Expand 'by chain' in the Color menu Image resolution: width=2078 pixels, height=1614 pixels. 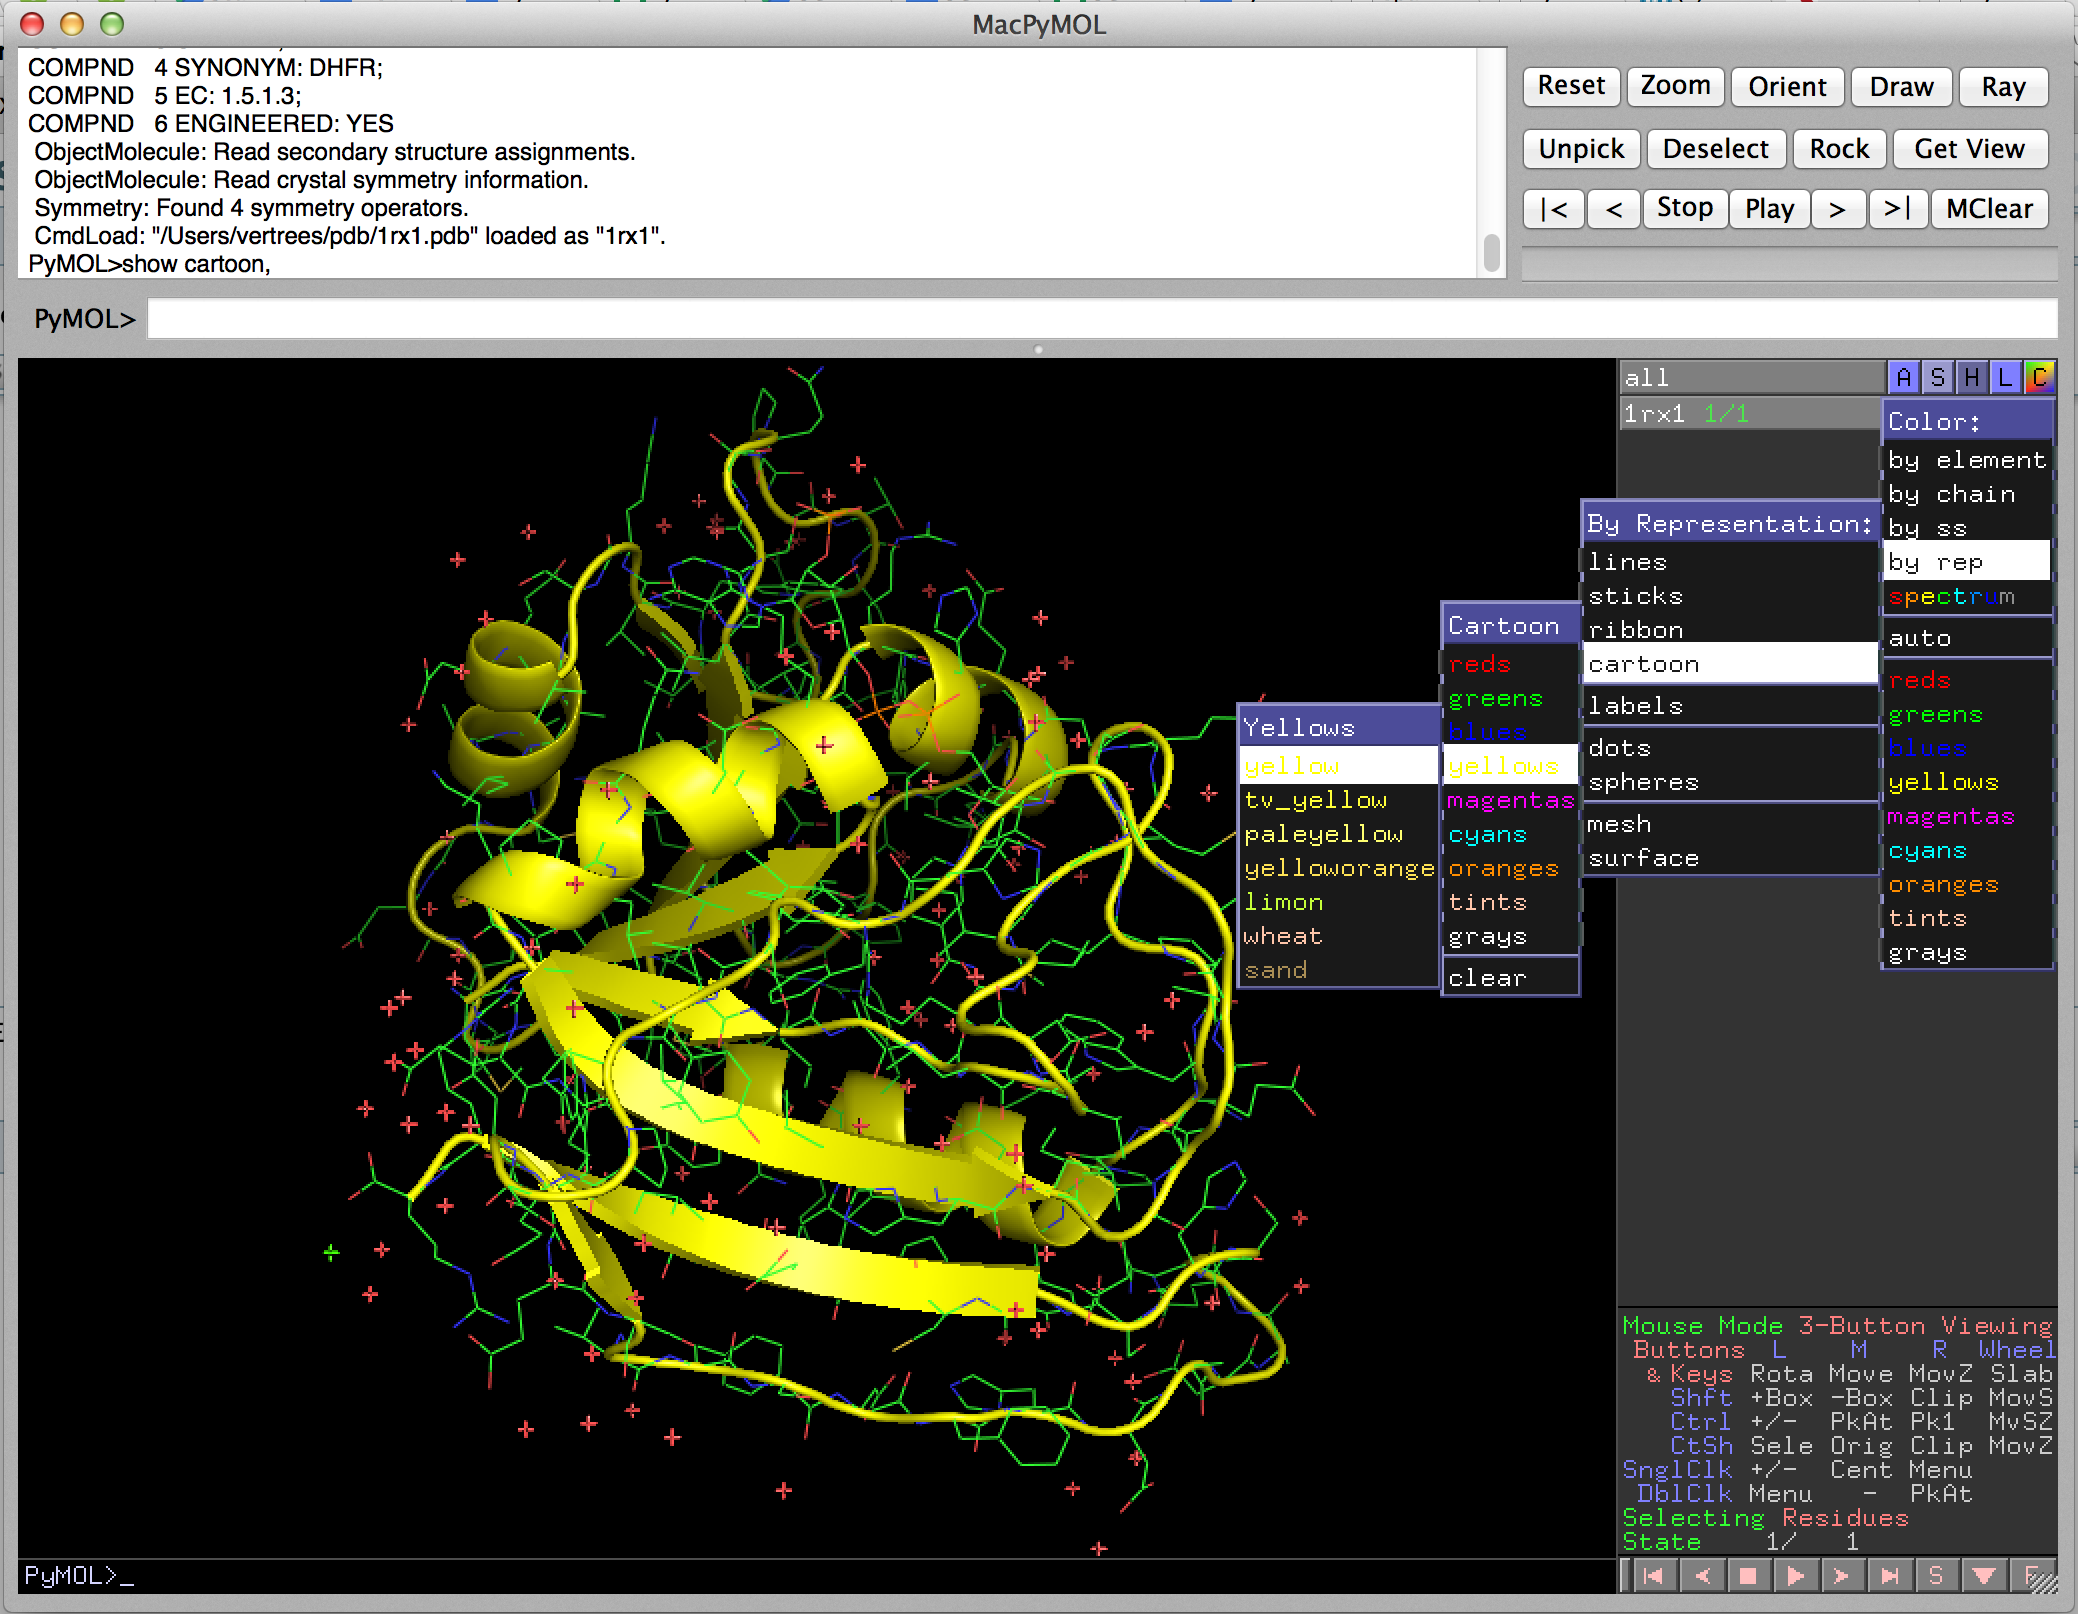(x=1966, y=494)
